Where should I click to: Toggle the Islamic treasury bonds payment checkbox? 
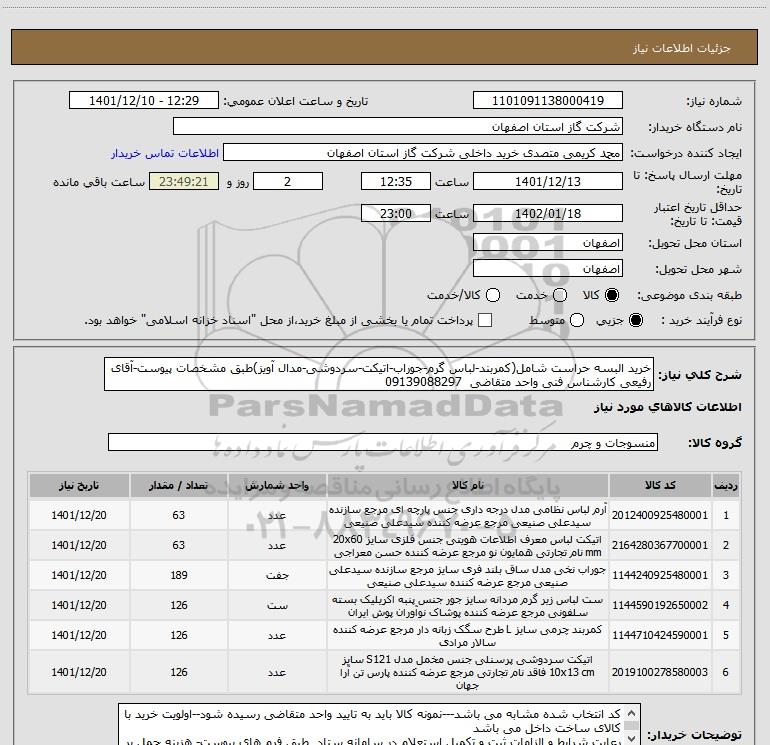(x=485, y=320)
